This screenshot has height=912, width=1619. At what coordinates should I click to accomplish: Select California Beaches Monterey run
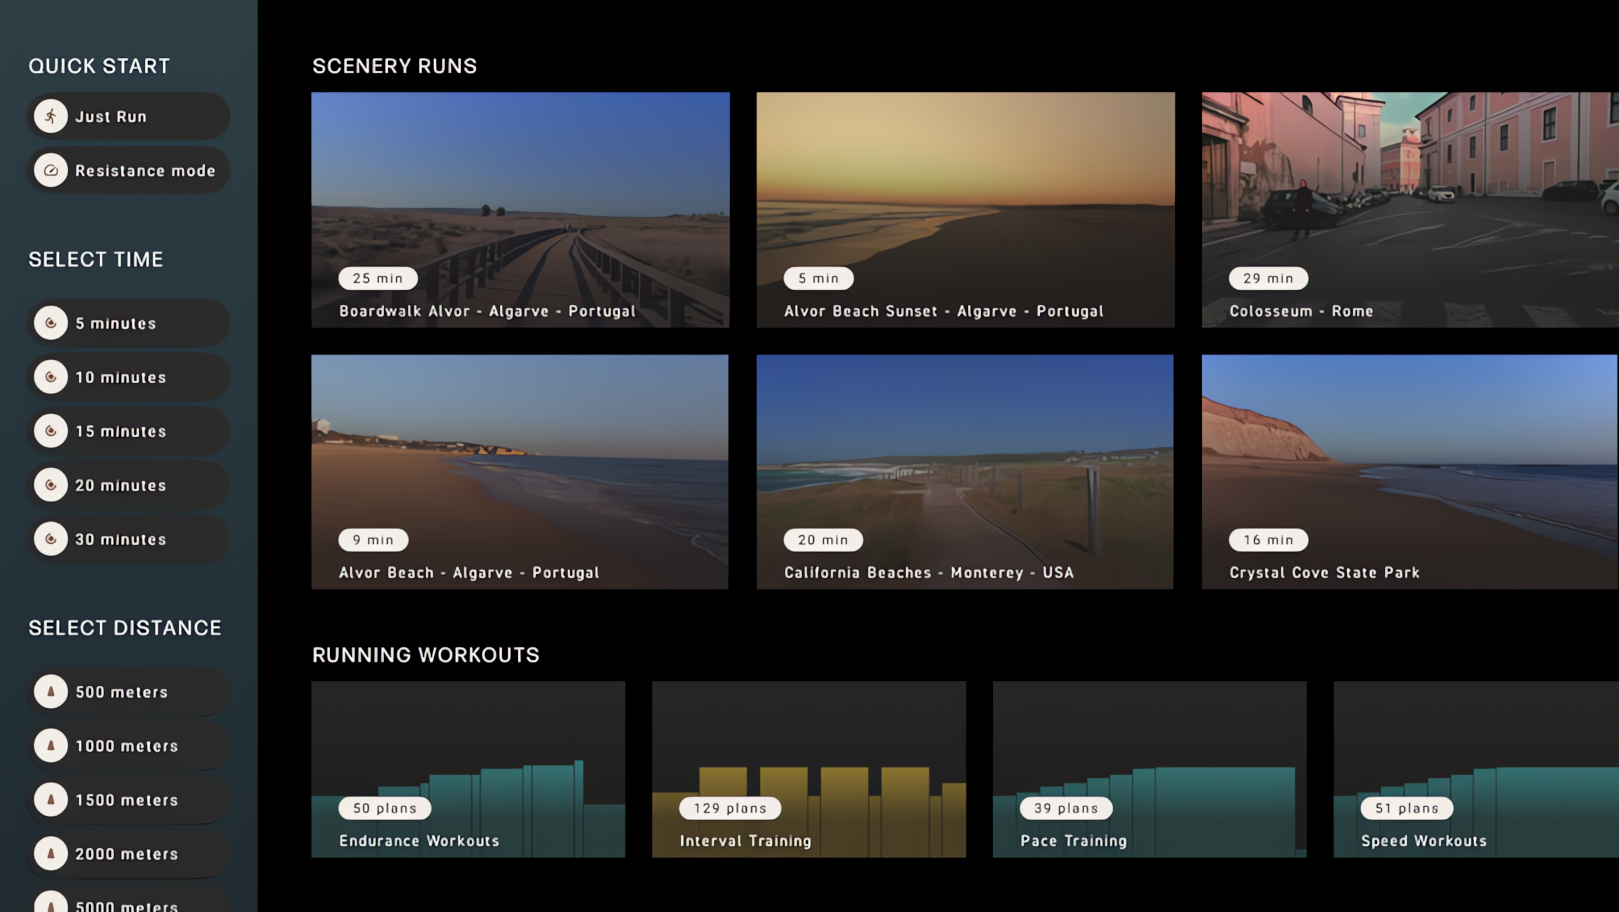(x=965, y=472)
